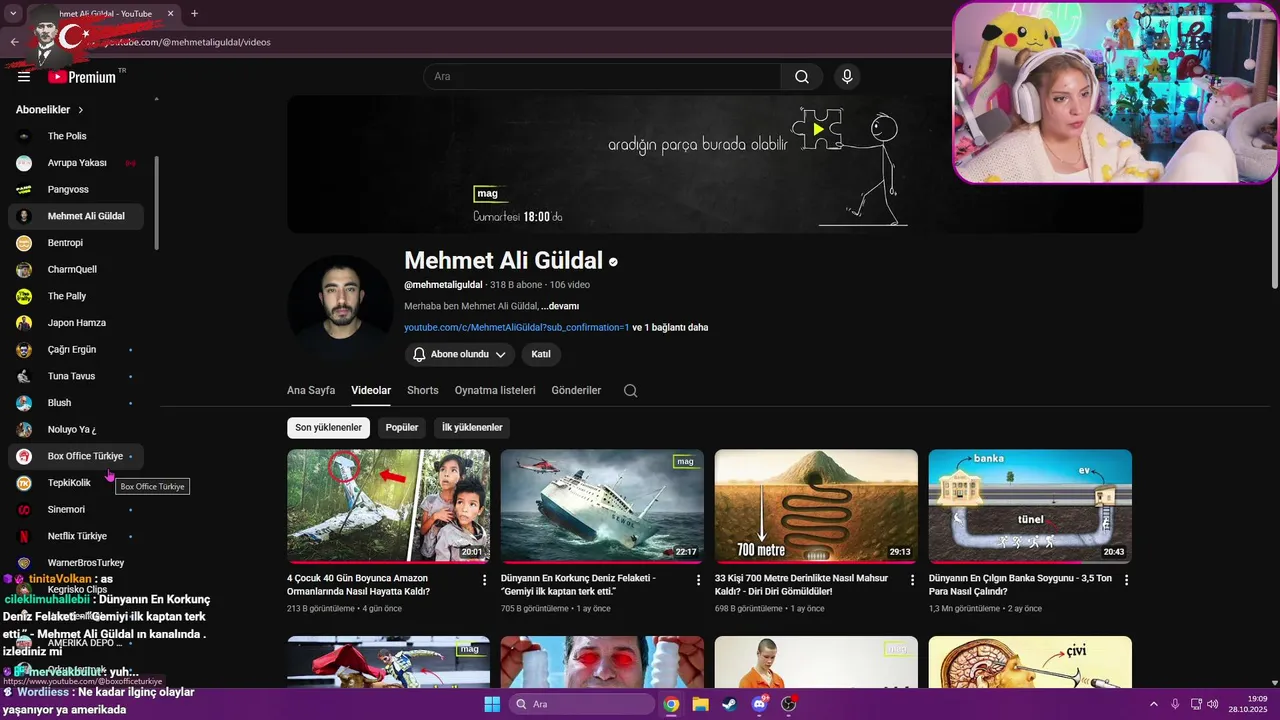Click the channel verified badge
Screen dimensions: 1280x720
click(613, 262)
